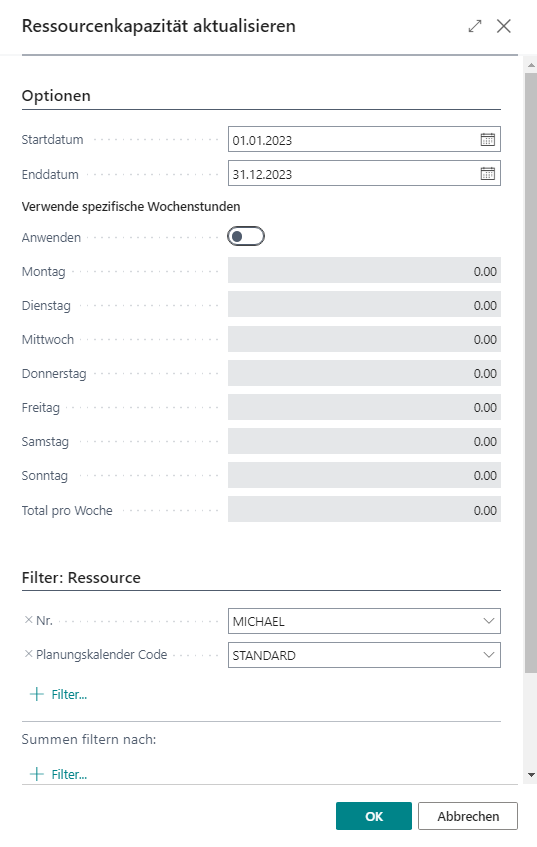Click into the Startdatum field
This screenshot has height=847, width=537.
(x=353, y=140)
